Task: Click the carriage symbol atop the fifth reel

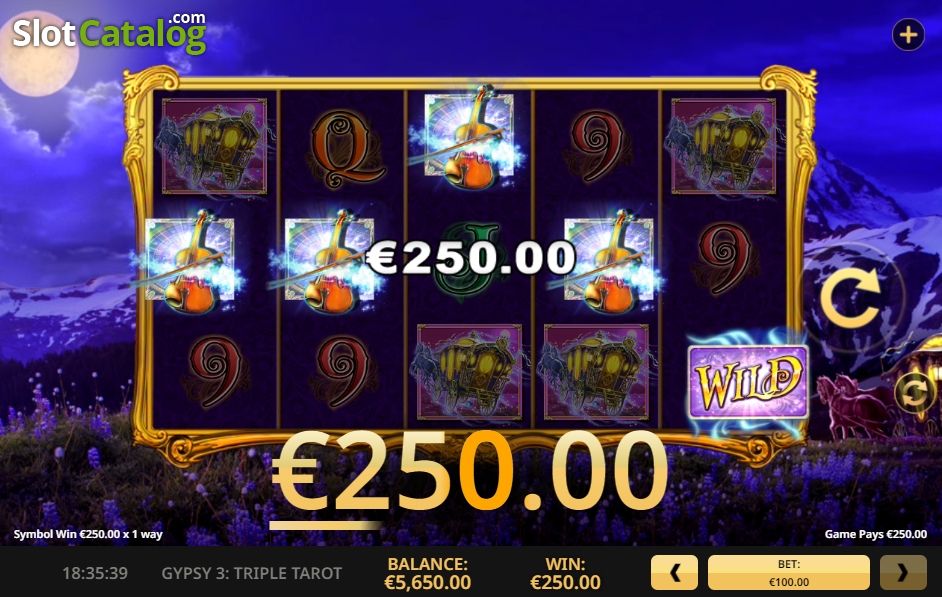Action: [723, 146]
